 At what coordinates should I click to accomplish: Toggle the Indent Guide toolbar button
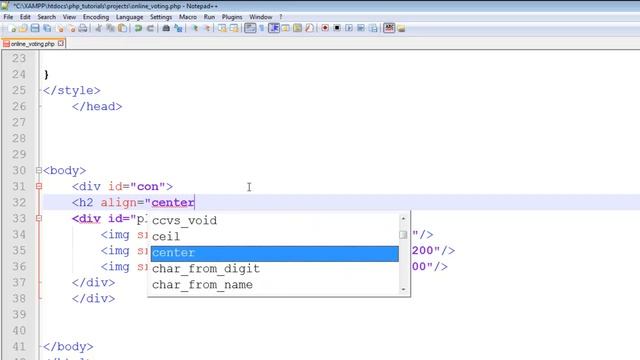point(273,28)
